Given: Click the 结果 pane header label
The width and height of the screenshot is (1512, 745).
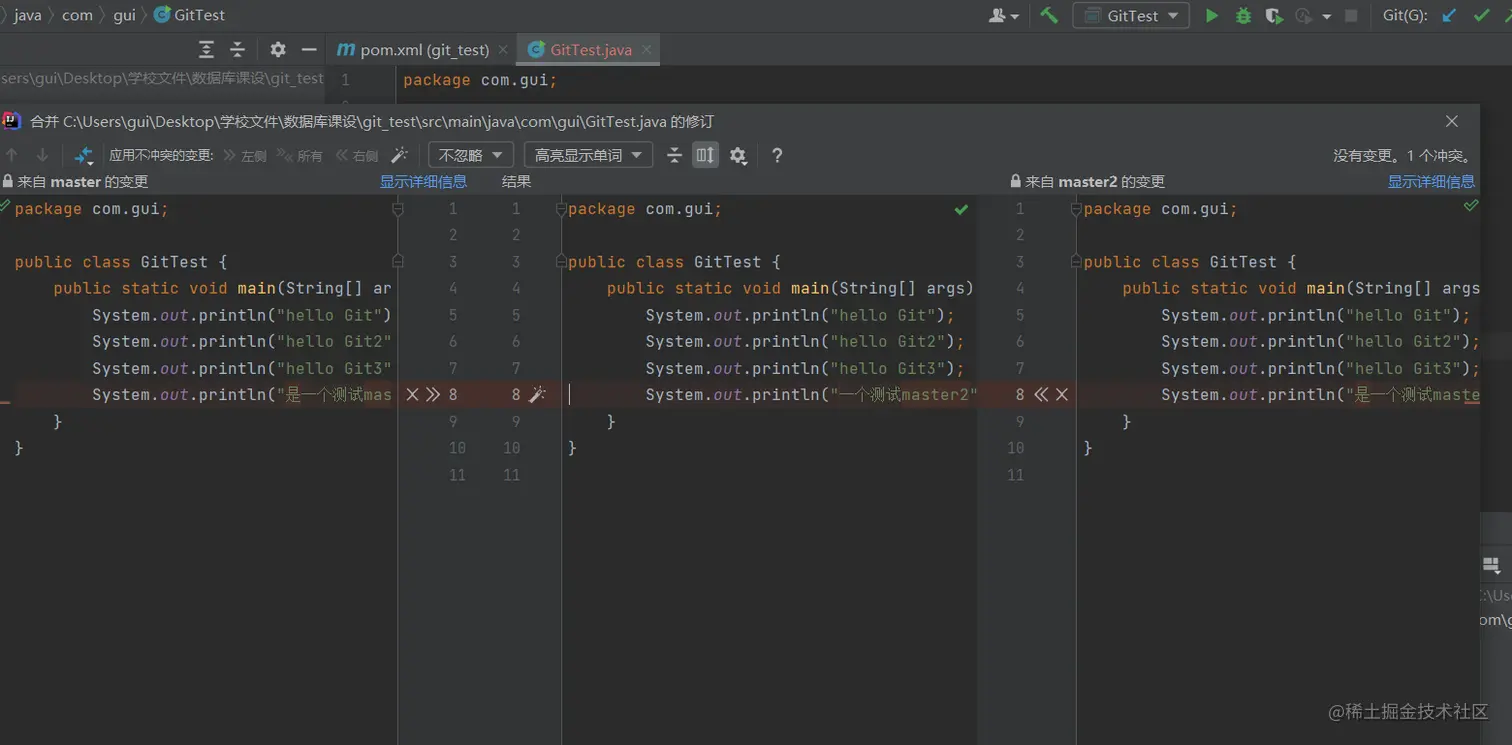Looking at the screenshot, I should pyautogui.click(x=517, y=182).
